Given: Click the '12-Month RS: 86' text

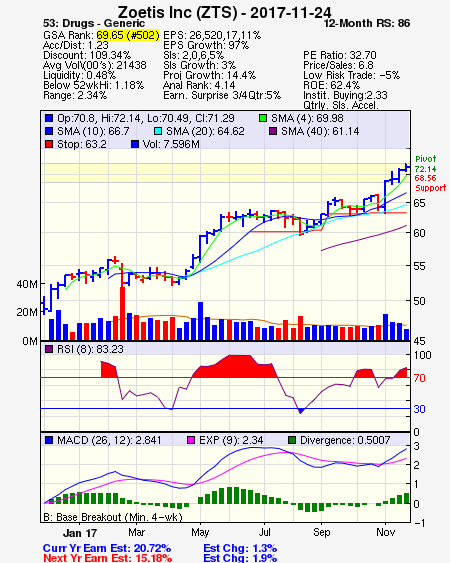Looking at the screenshot, I should point(367,23).
